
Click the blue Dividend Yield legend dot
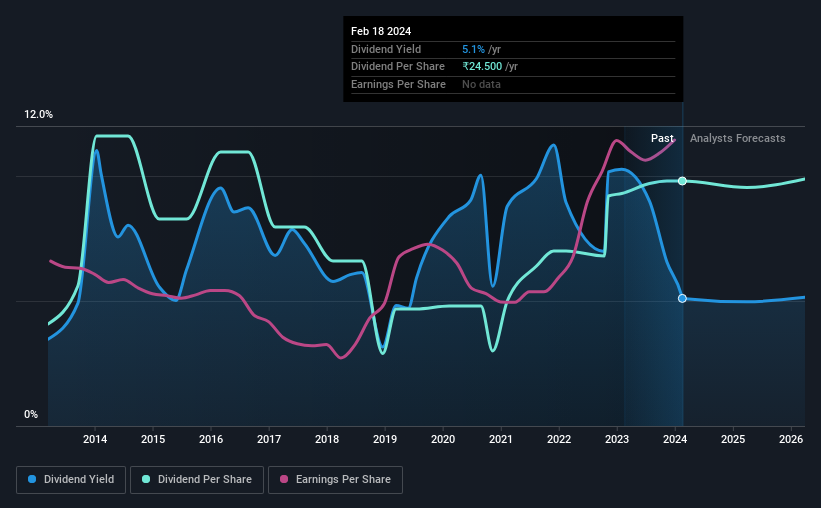(x=32, y=479)
